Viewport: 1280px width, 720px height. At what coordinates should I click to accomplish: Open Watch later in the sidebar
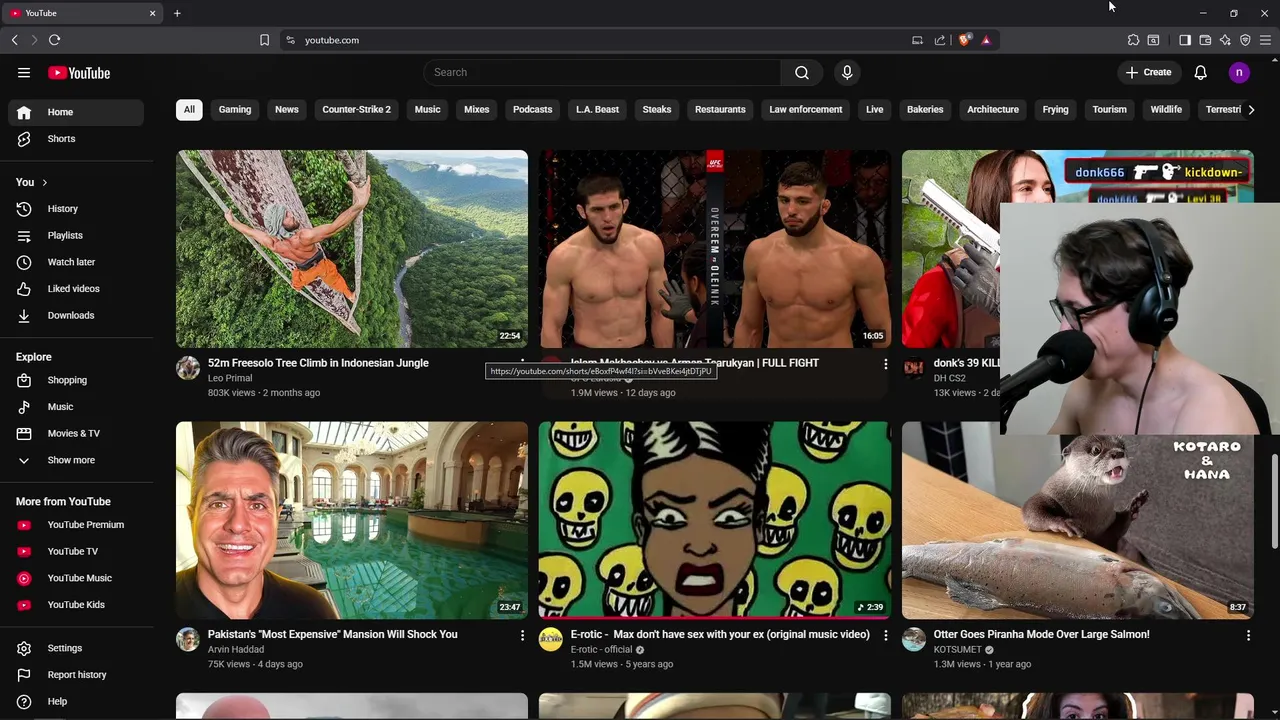[76, 262]
